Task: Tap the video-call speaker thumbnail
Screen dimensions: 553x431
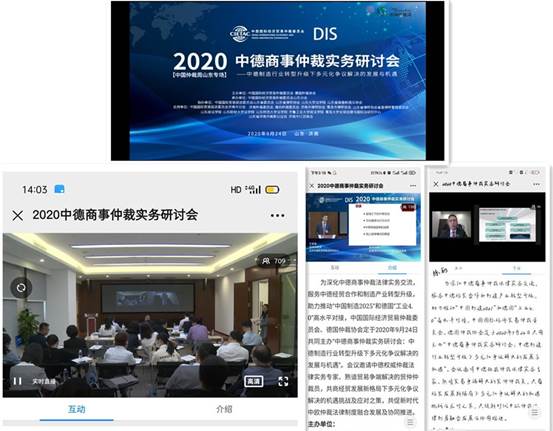Action: [451, 225]
